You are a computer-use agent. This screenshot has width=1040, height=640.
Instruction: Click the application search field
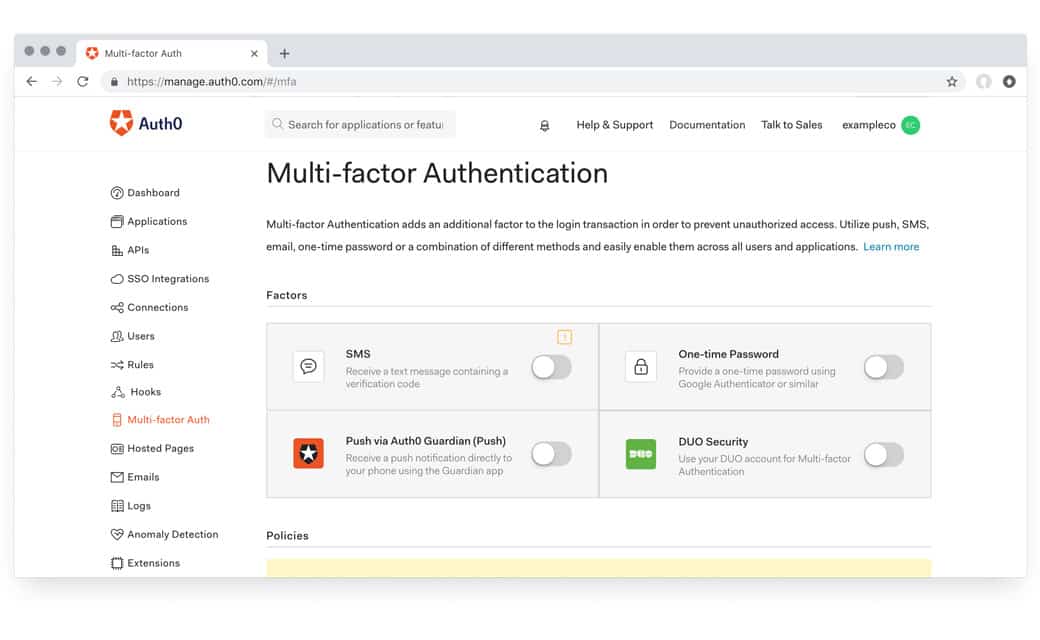(360, 124)
